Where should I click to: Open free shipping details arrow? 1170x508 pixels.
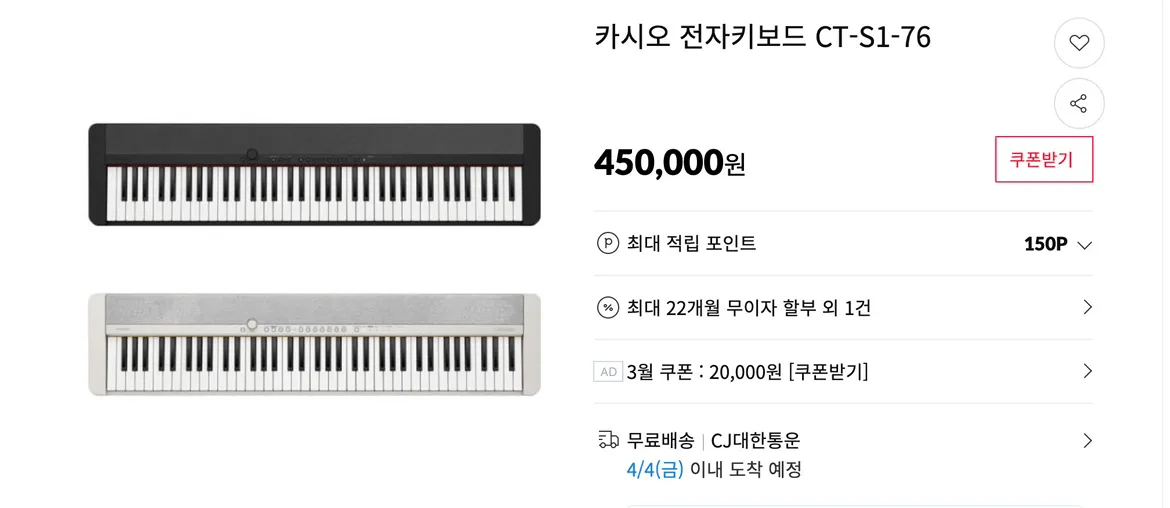point(1087,441)
